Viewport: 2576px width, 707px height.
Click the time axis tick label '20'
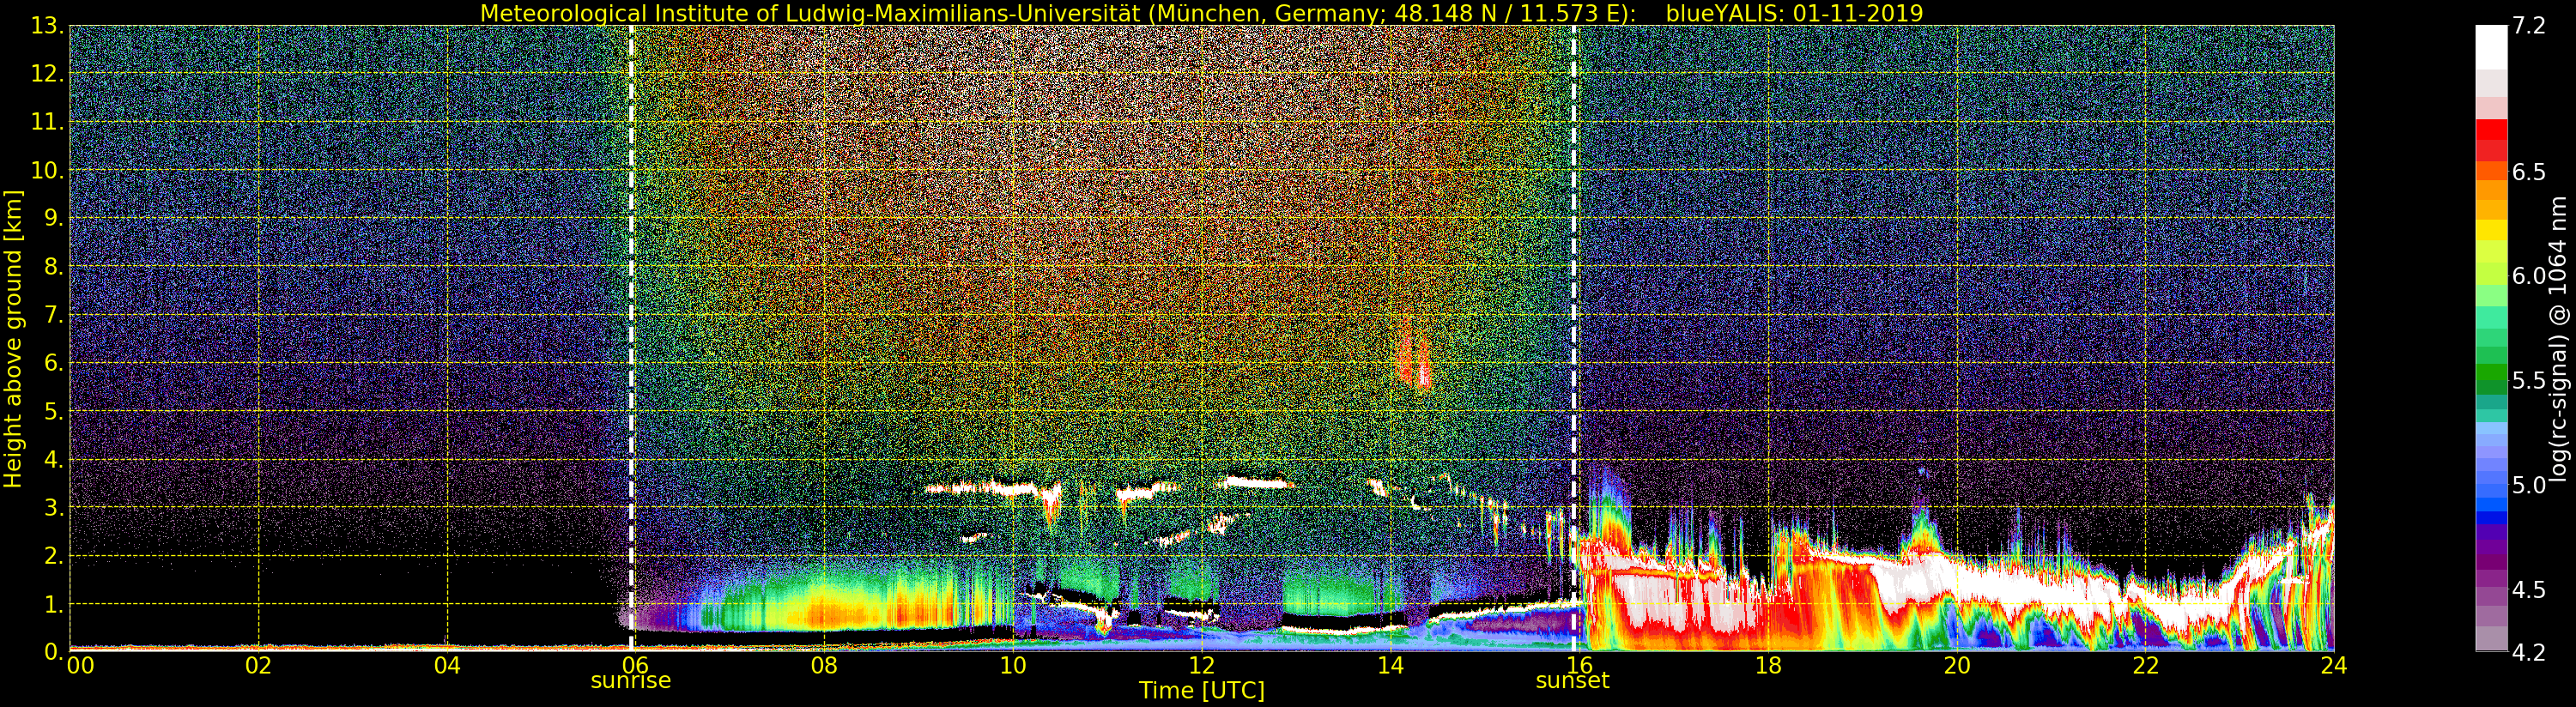(x=1957, y=666)
